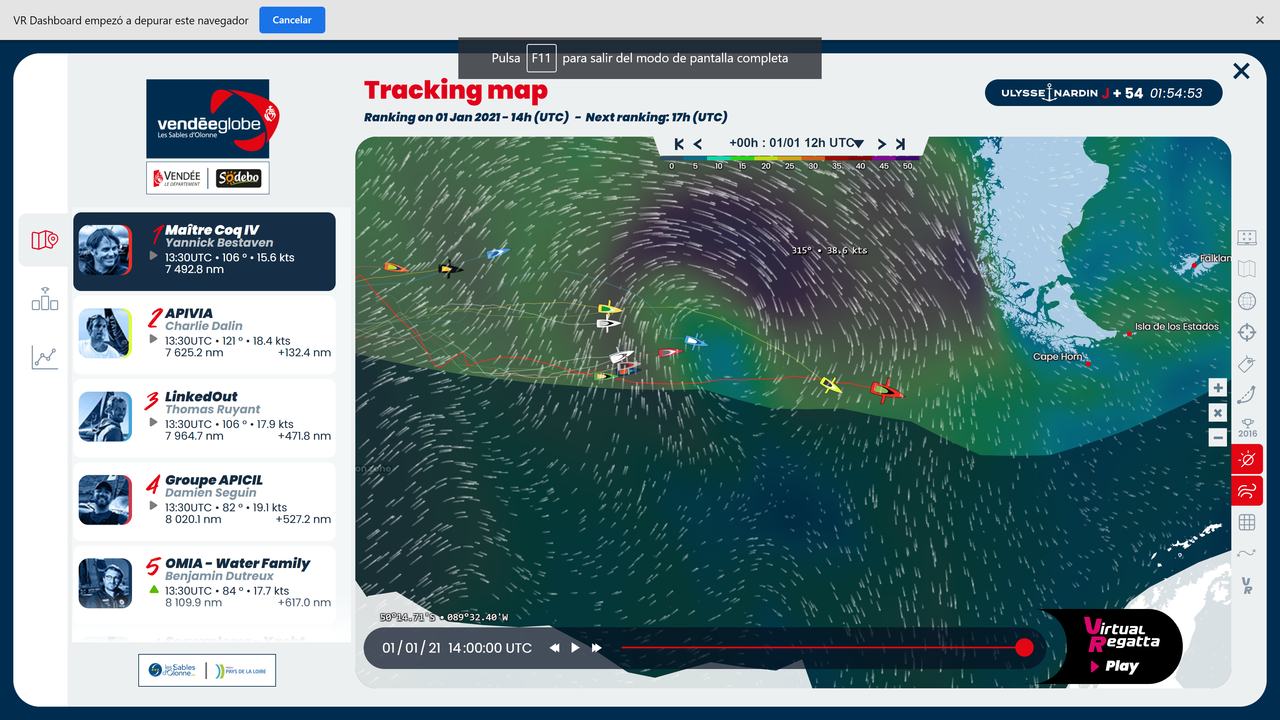The width and height of the screenshot is (1280, 720).
Task: Click the black boat marker at left
Action: click(450, 268)
